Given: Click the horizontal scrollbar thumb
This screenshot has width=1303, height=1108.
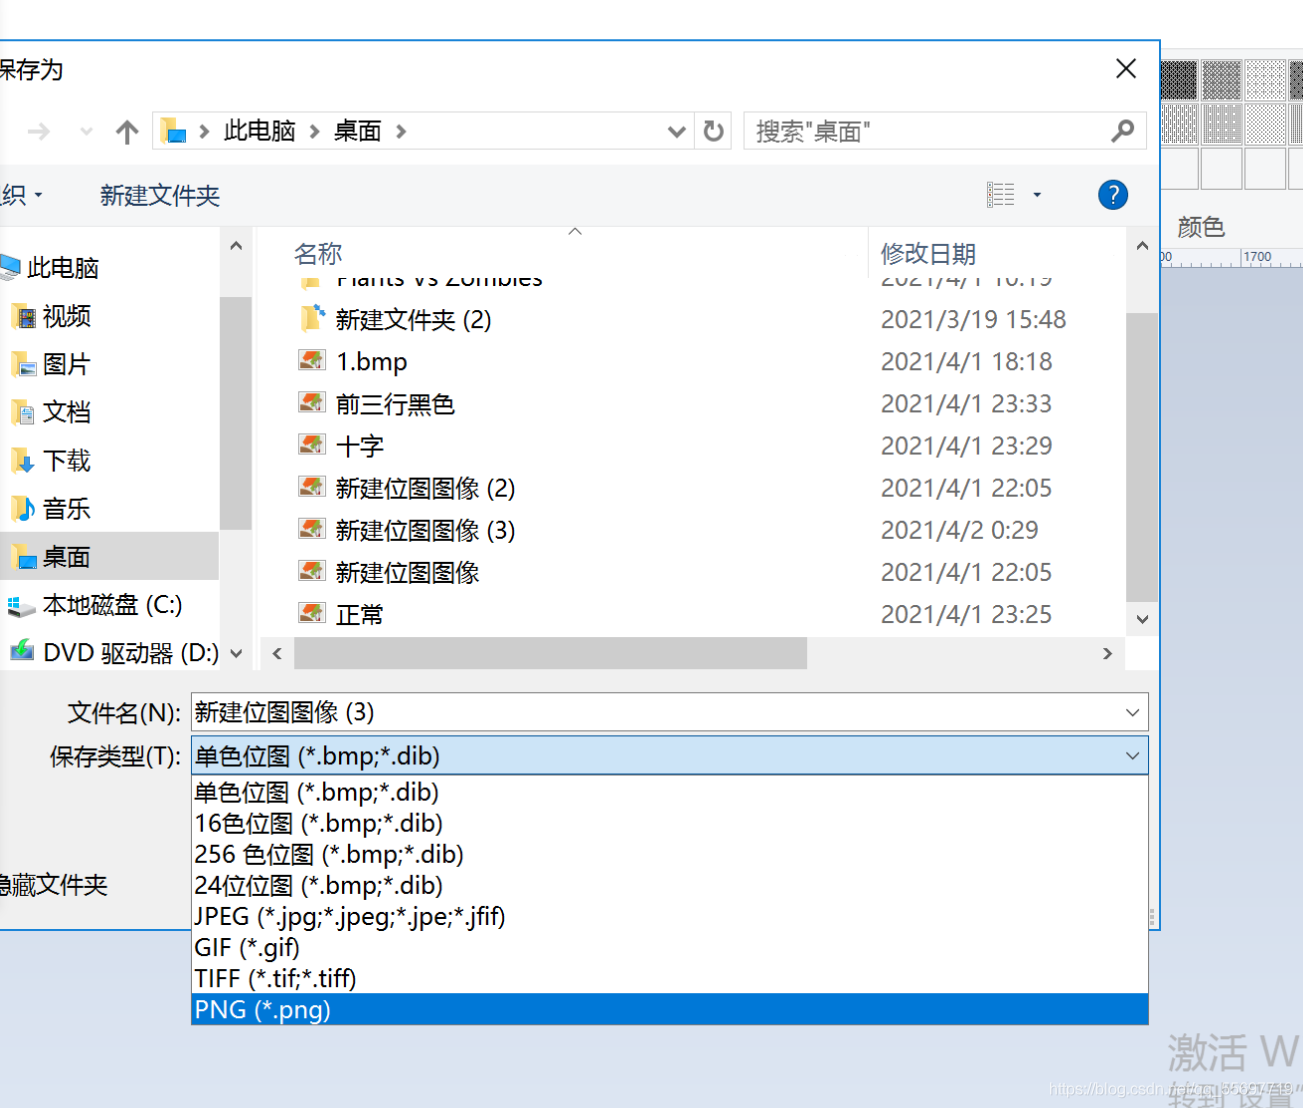Looking at the screenshot, I should [x=550, y=653].
